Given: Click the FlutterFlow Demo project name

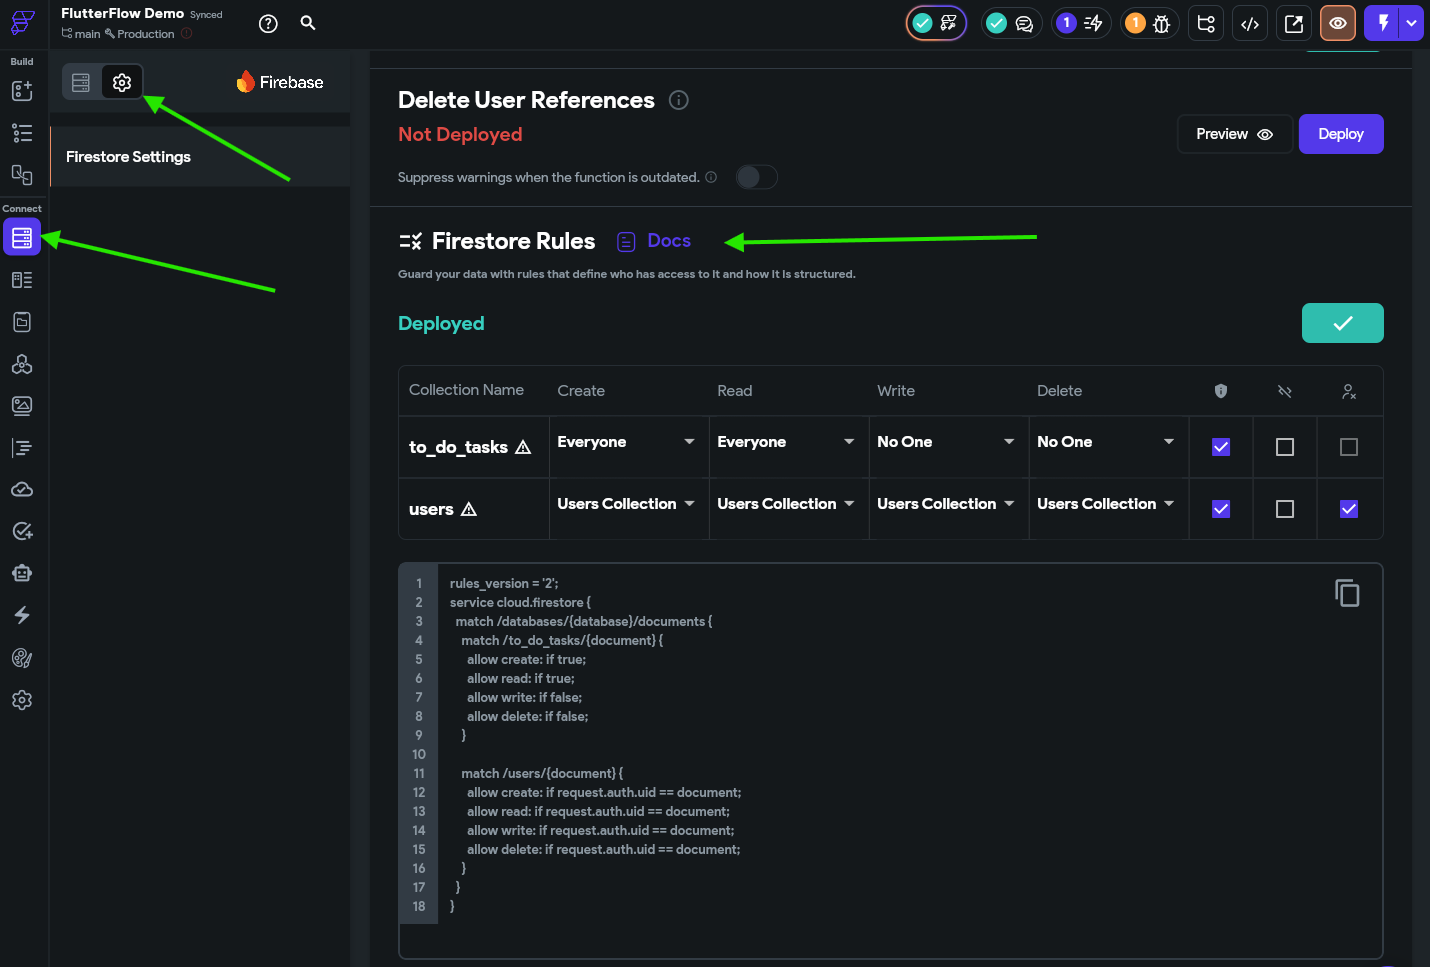Looking at the screenshot, I should [122, 13].
